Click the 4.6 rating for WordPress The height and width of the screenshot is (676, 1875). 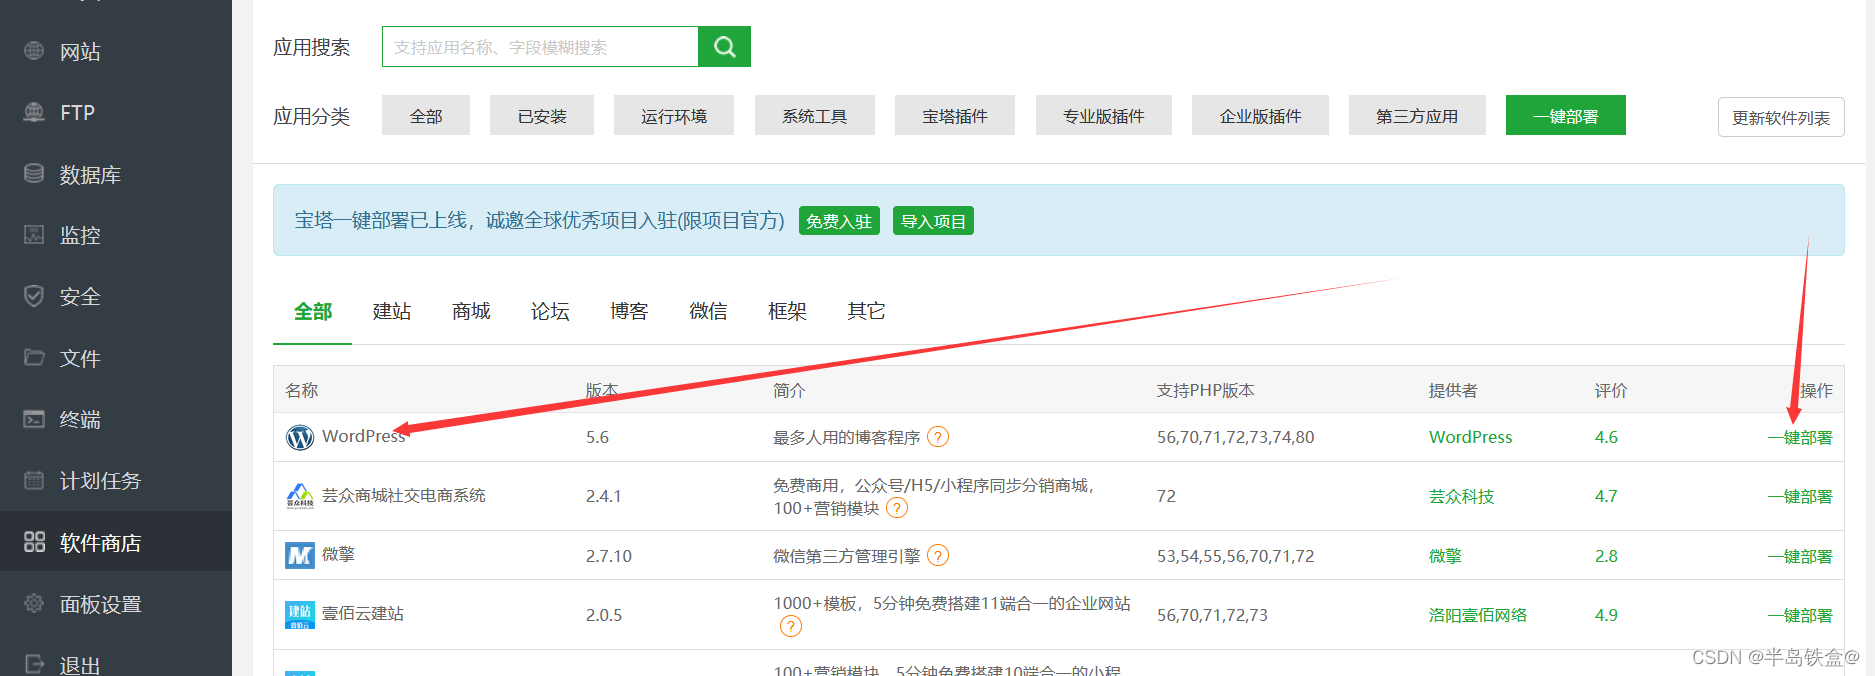1606,437
